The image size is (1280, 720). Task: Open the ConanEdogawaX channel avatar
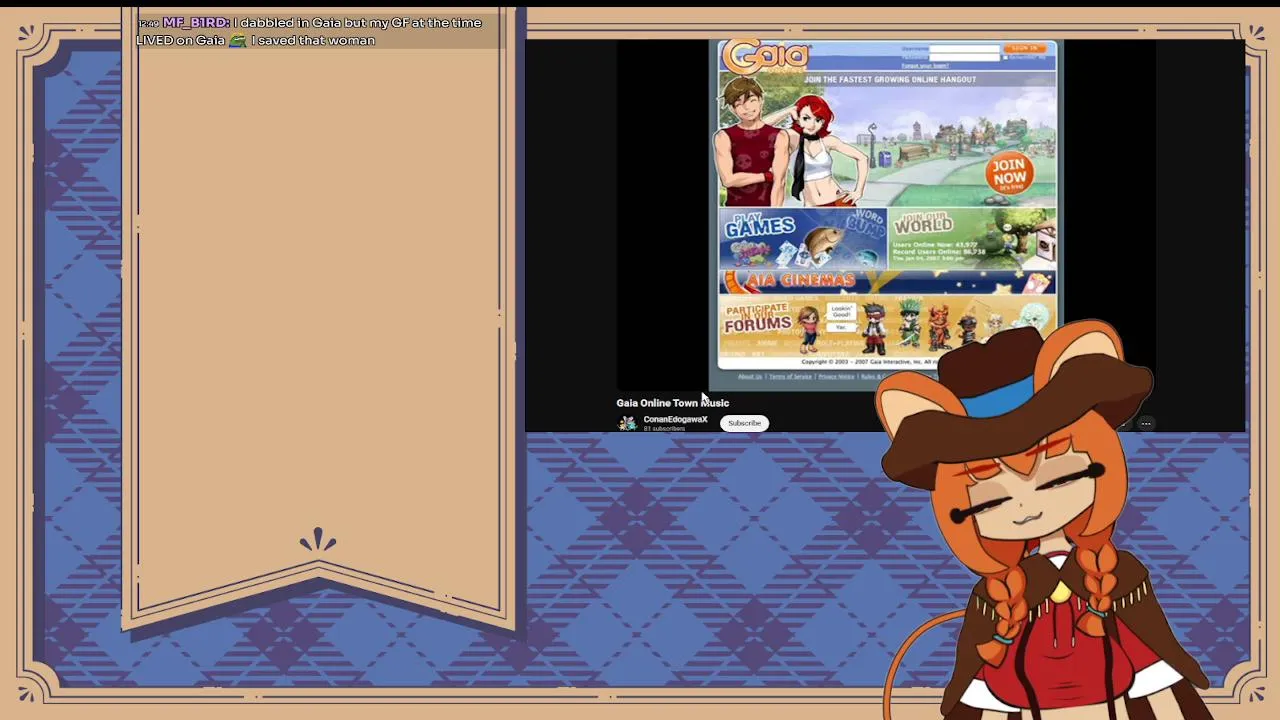click(627, 423)
